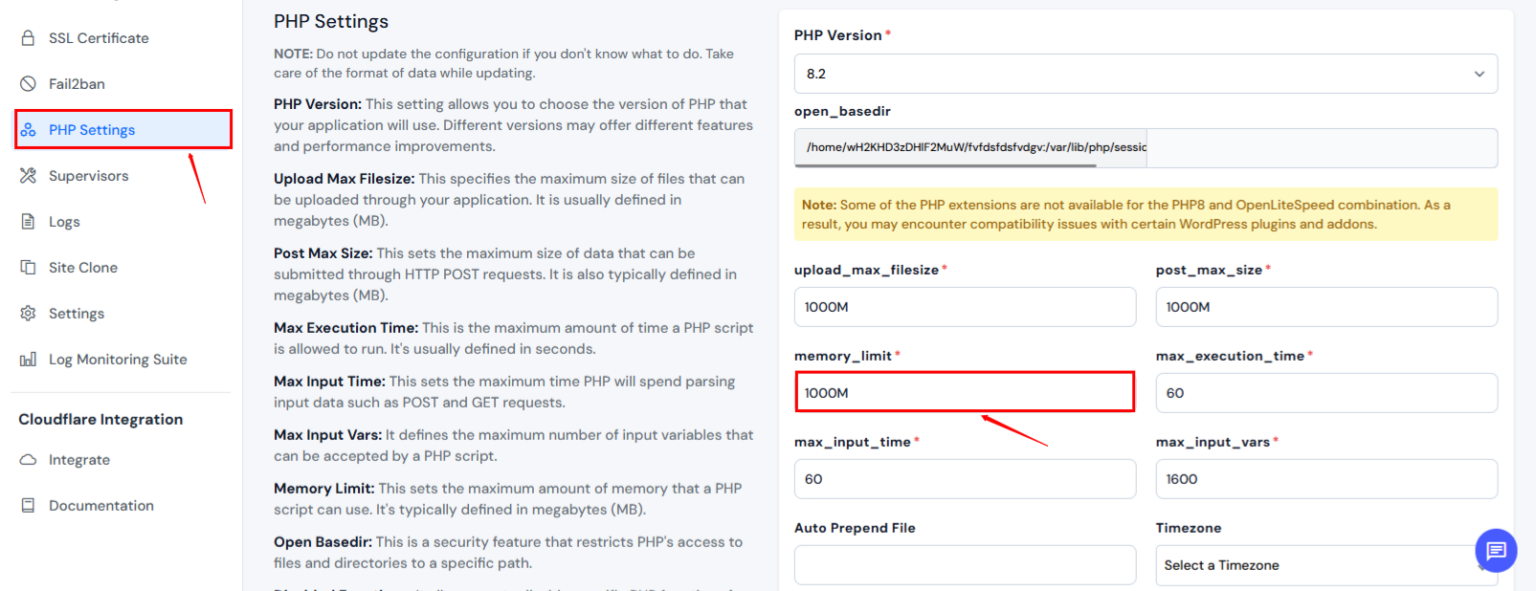The width and height of the screenshot is (1536, 591).
Task: Select Supervisors in the sidebar menu
Action: pyautogui.click(x=89, y=175)
